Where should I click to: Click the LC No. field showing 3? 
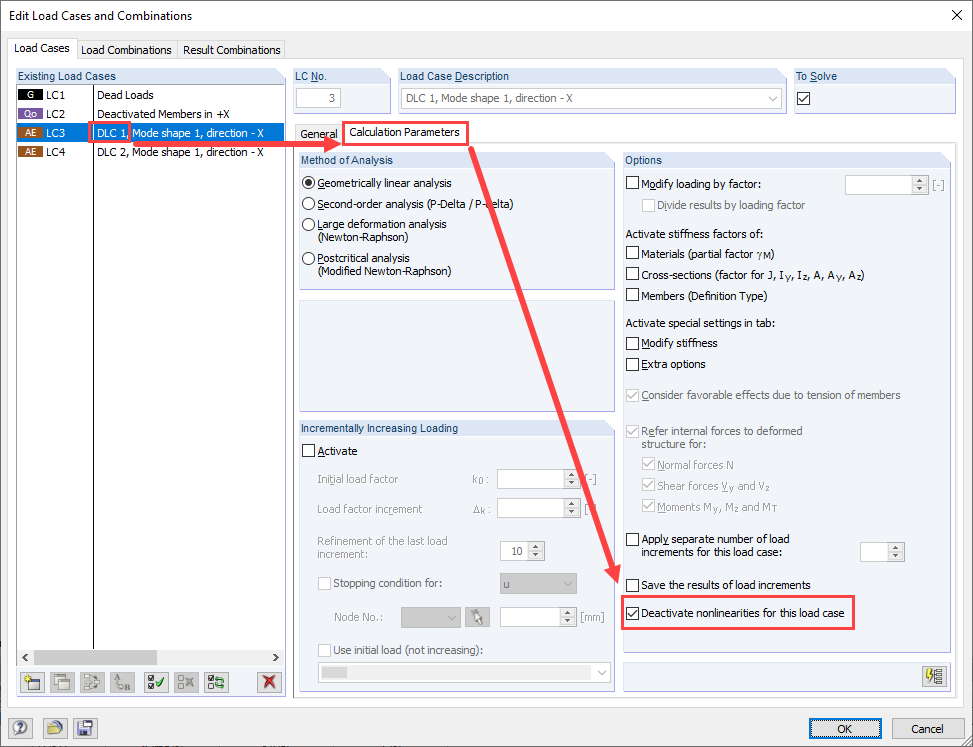click(318, 98)
